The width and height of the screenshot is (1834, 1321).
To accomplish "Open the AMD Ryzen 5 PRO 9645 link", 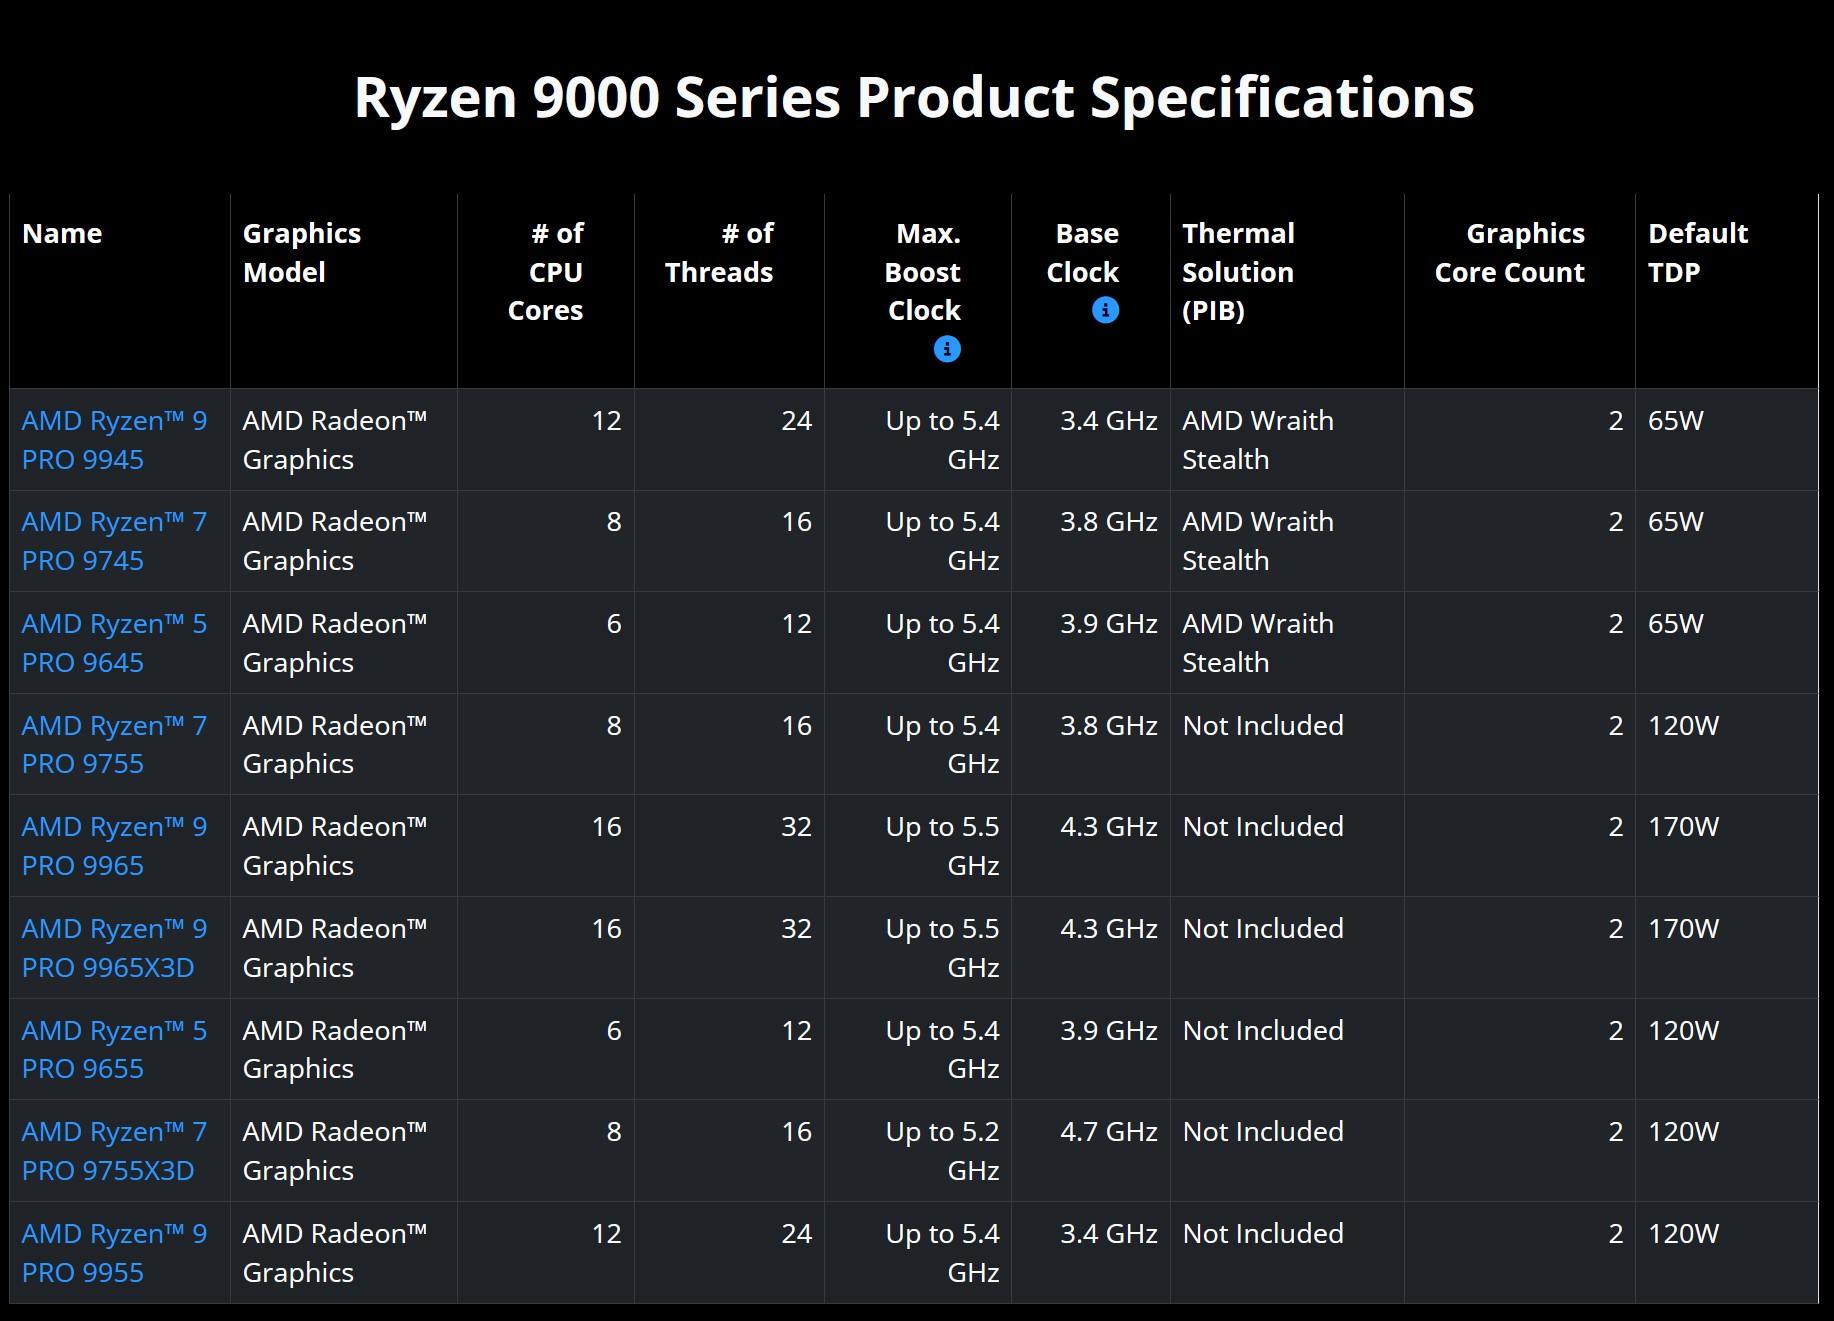I will pos(115,643).
